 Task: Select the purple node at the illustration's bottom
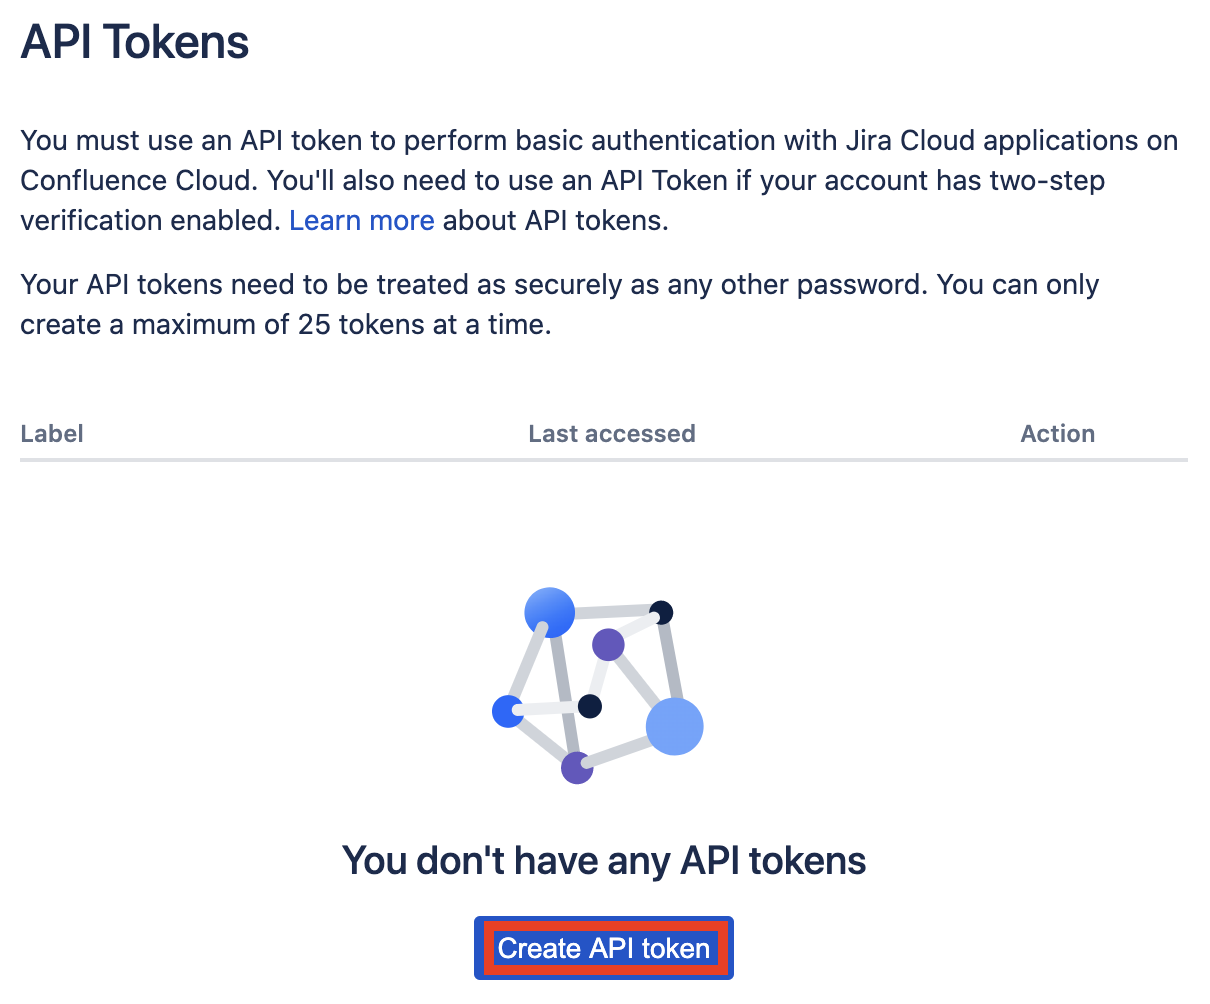pyautogui.click(x=577, y=767)
